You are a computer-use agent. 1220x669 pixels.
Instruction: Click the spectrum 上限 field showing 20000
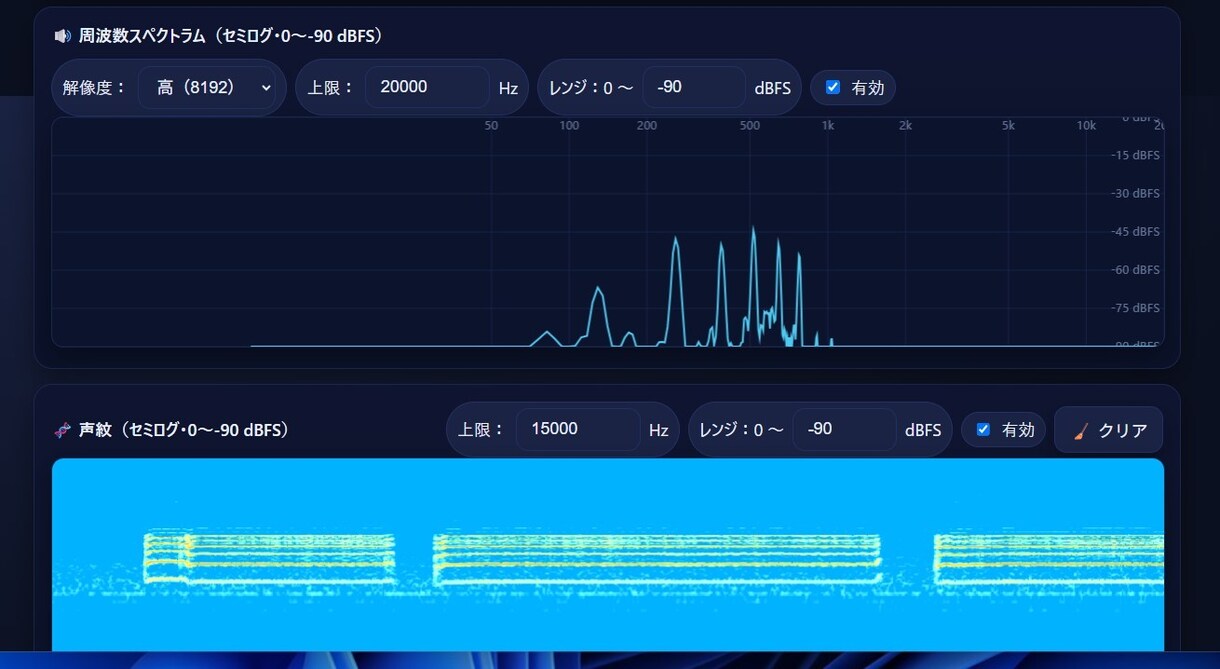[427, 87]
